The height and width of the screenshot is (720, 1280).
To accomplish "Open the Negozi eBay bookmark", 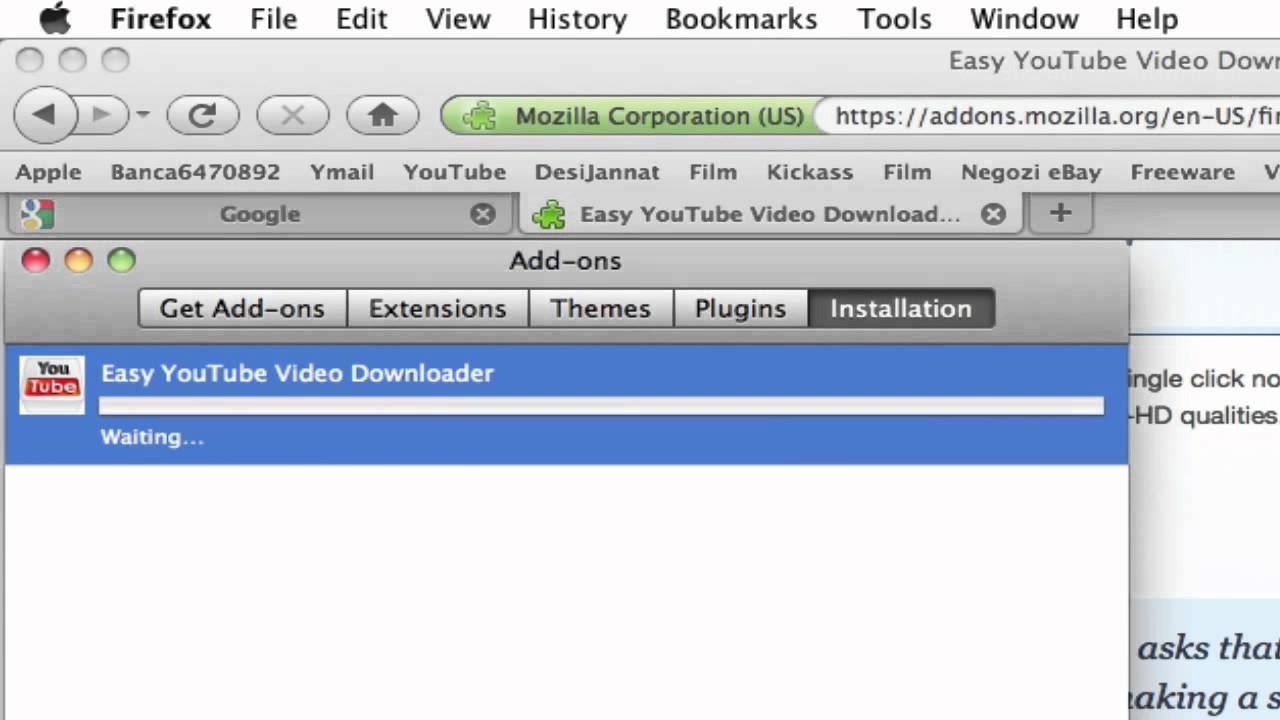I will 1031,172.
